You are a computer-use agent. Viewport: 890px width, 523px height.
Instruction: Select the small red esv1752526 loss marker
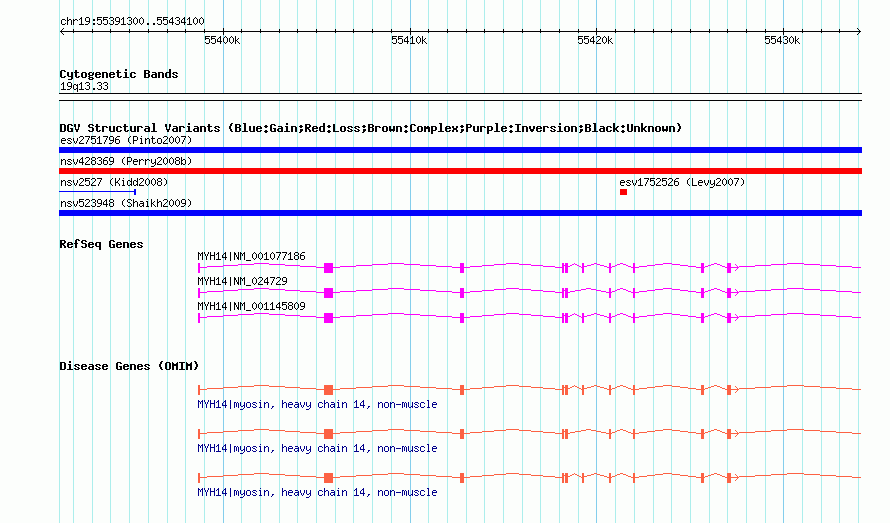(623, 192)
